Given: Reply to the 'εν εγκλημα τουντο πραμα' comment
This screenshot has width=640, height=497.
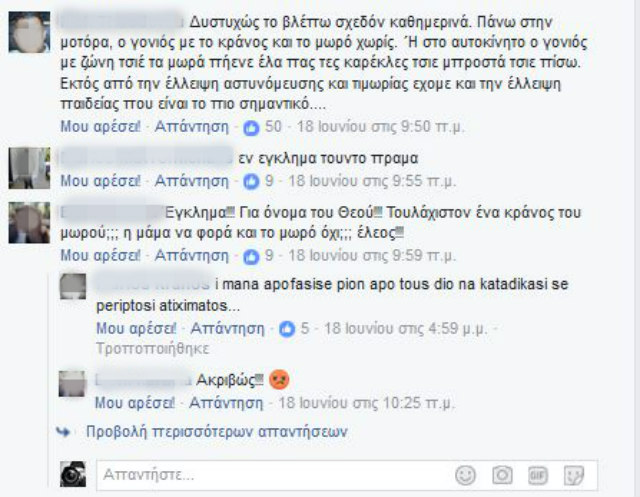Looking at the screenshot, I should 192,181.
